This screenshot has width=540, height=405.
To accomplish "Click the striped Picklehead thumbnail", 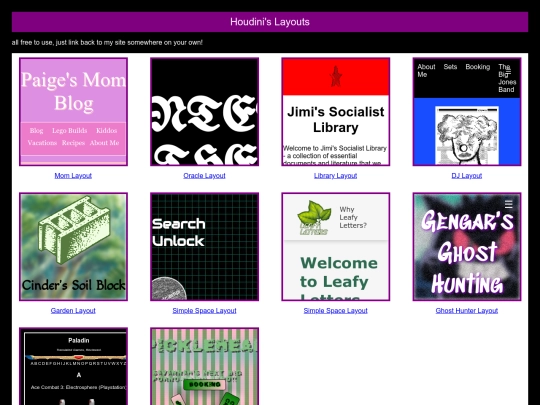I will point(205,366).
